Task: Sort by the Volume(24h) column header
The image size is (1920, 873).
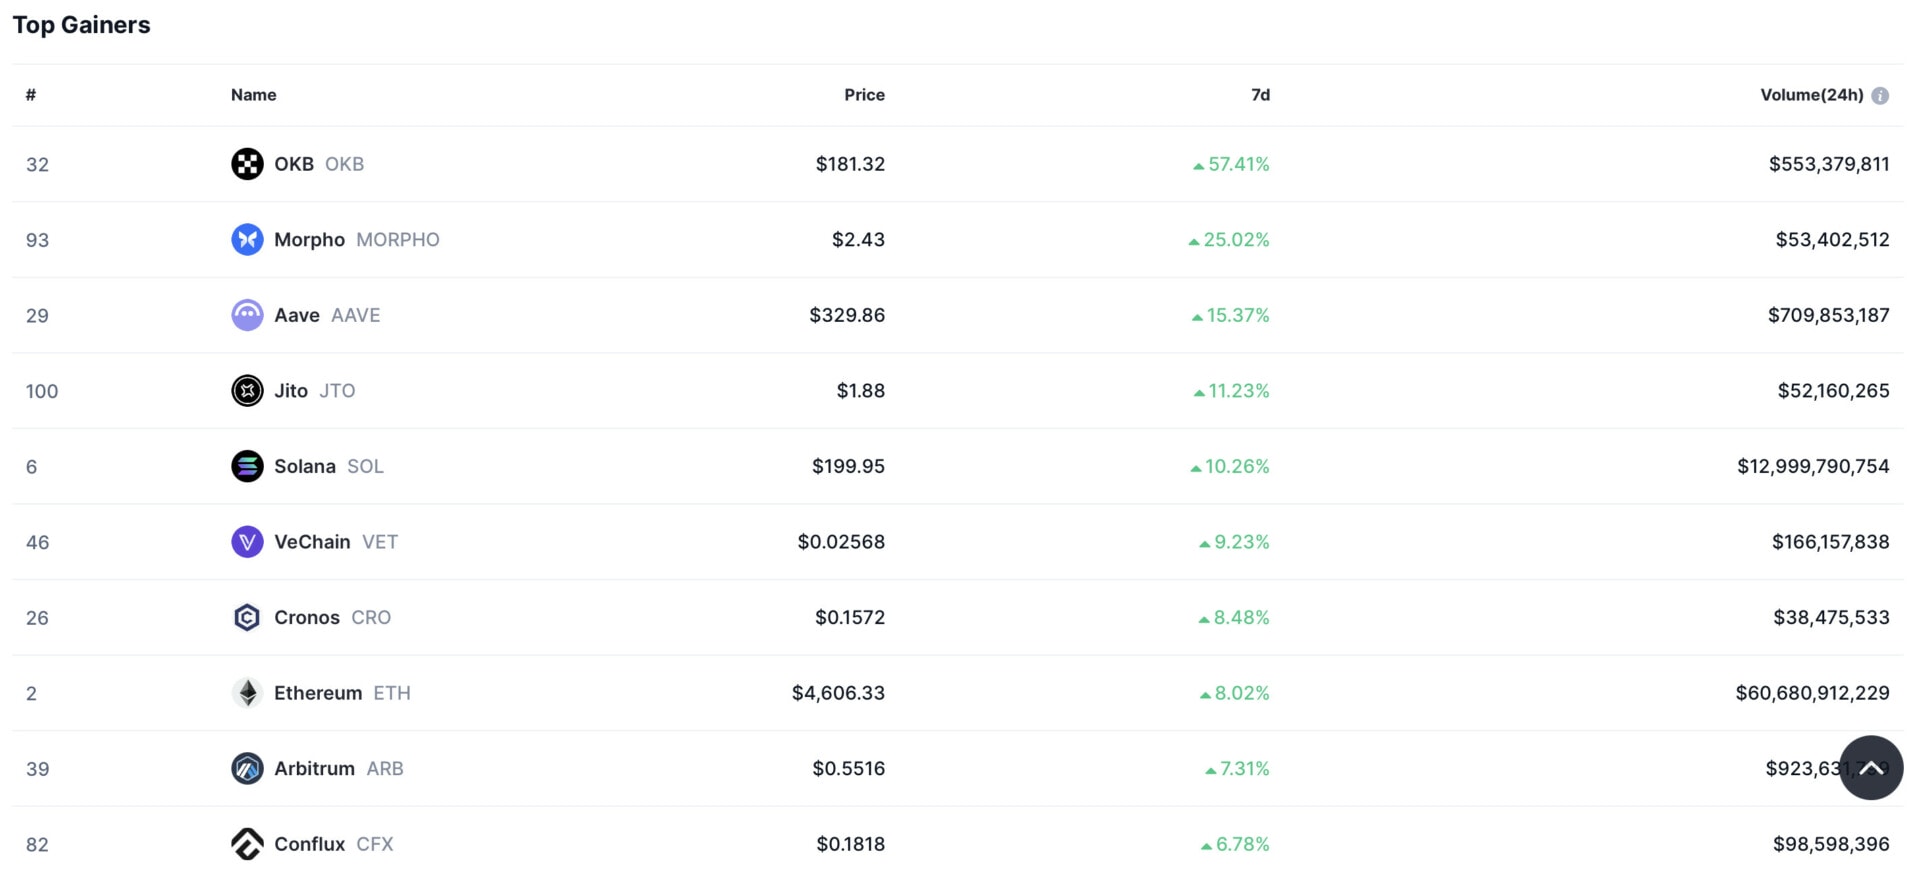Action: pyautogui.click(x=1811, y=95)
